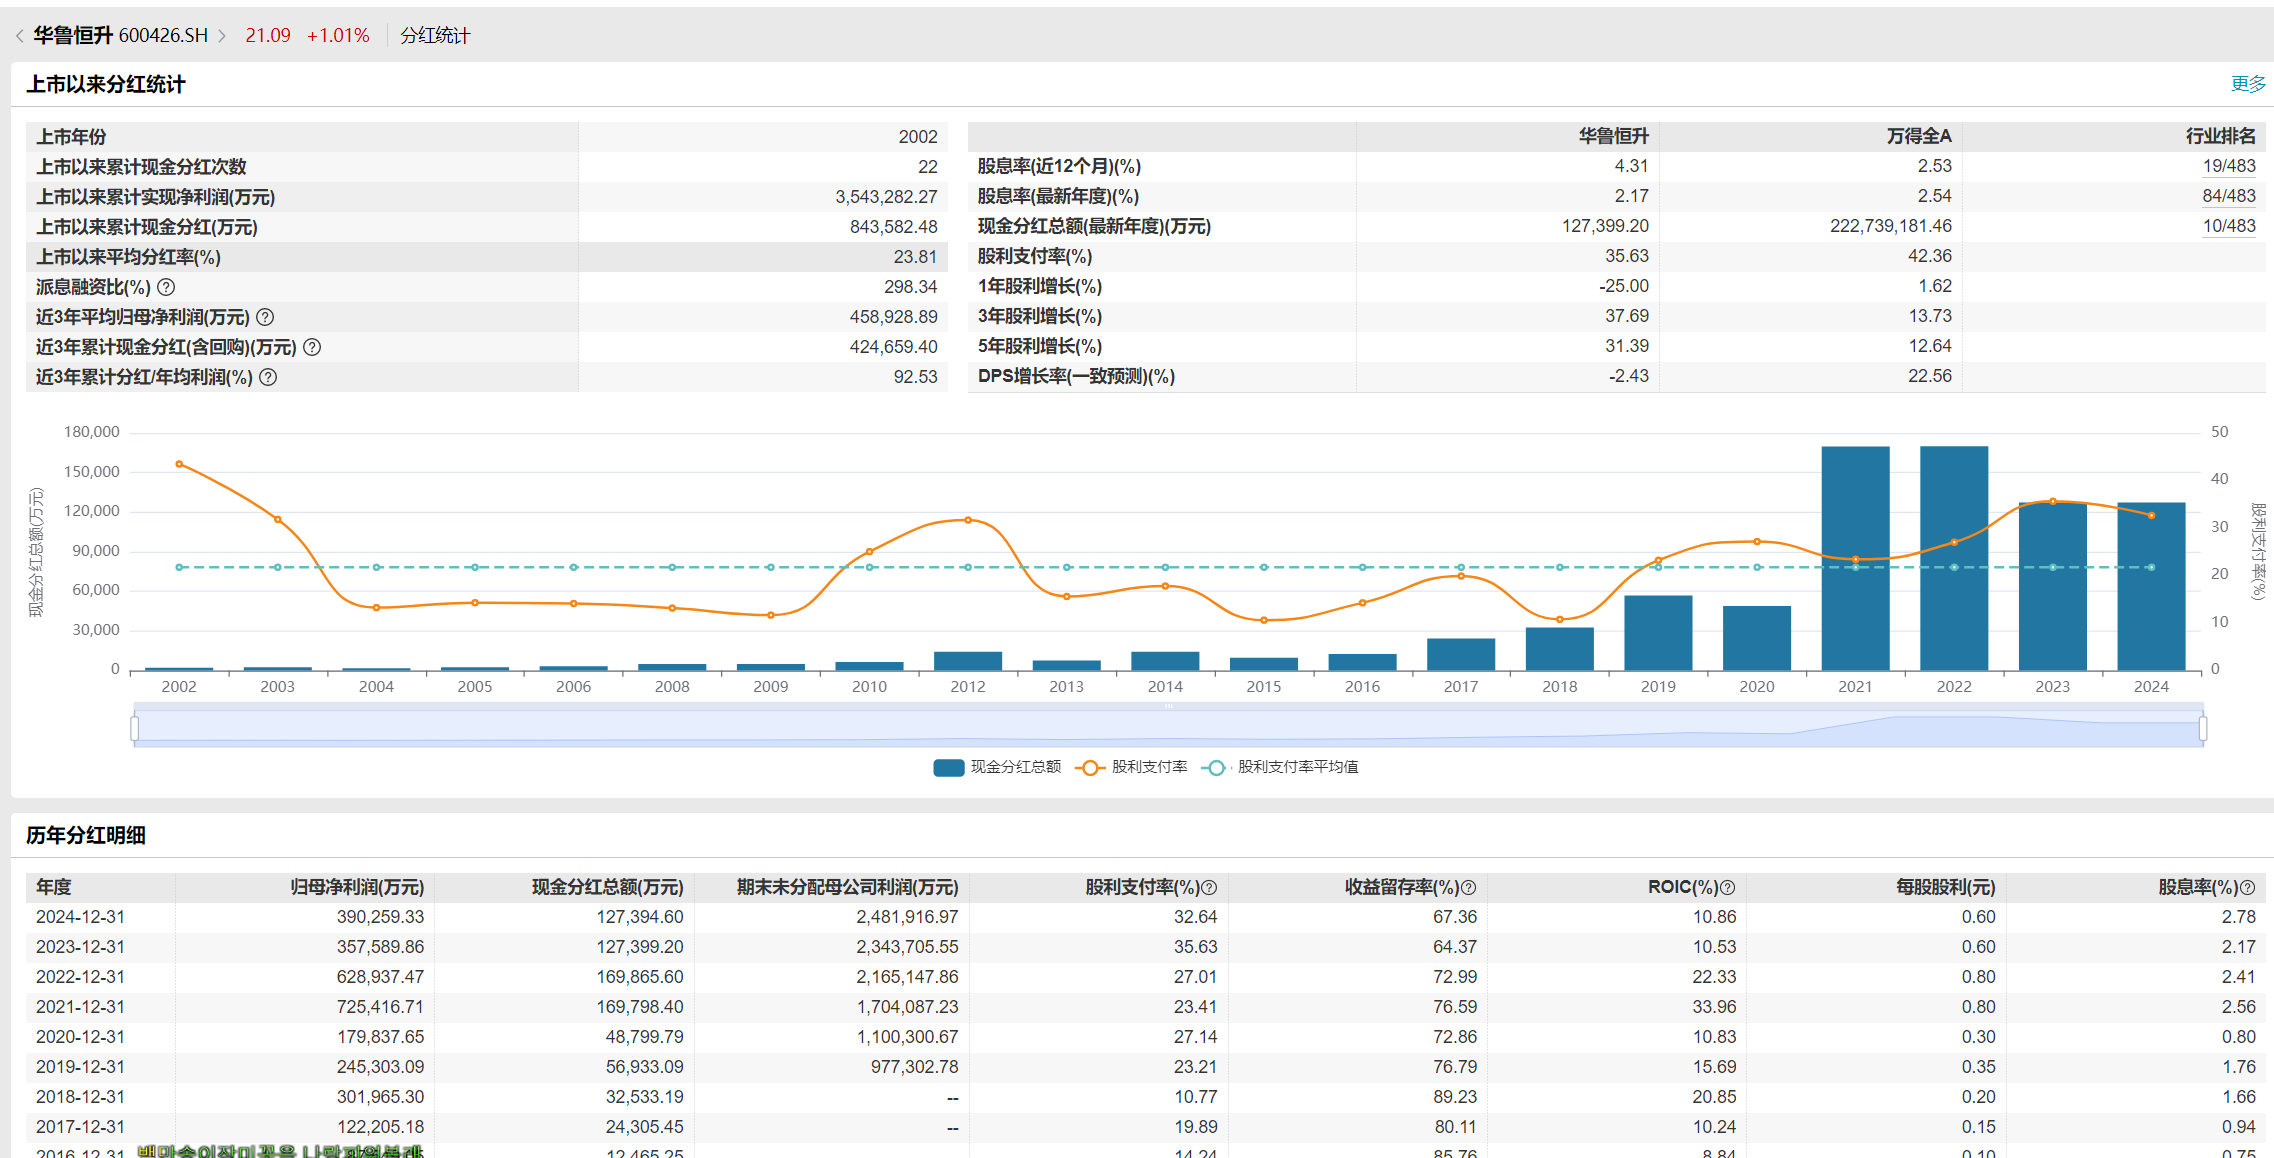Click the left handle of the chart range slider
Viewport: 2274px width, 1158px height.
click(135, 728)
